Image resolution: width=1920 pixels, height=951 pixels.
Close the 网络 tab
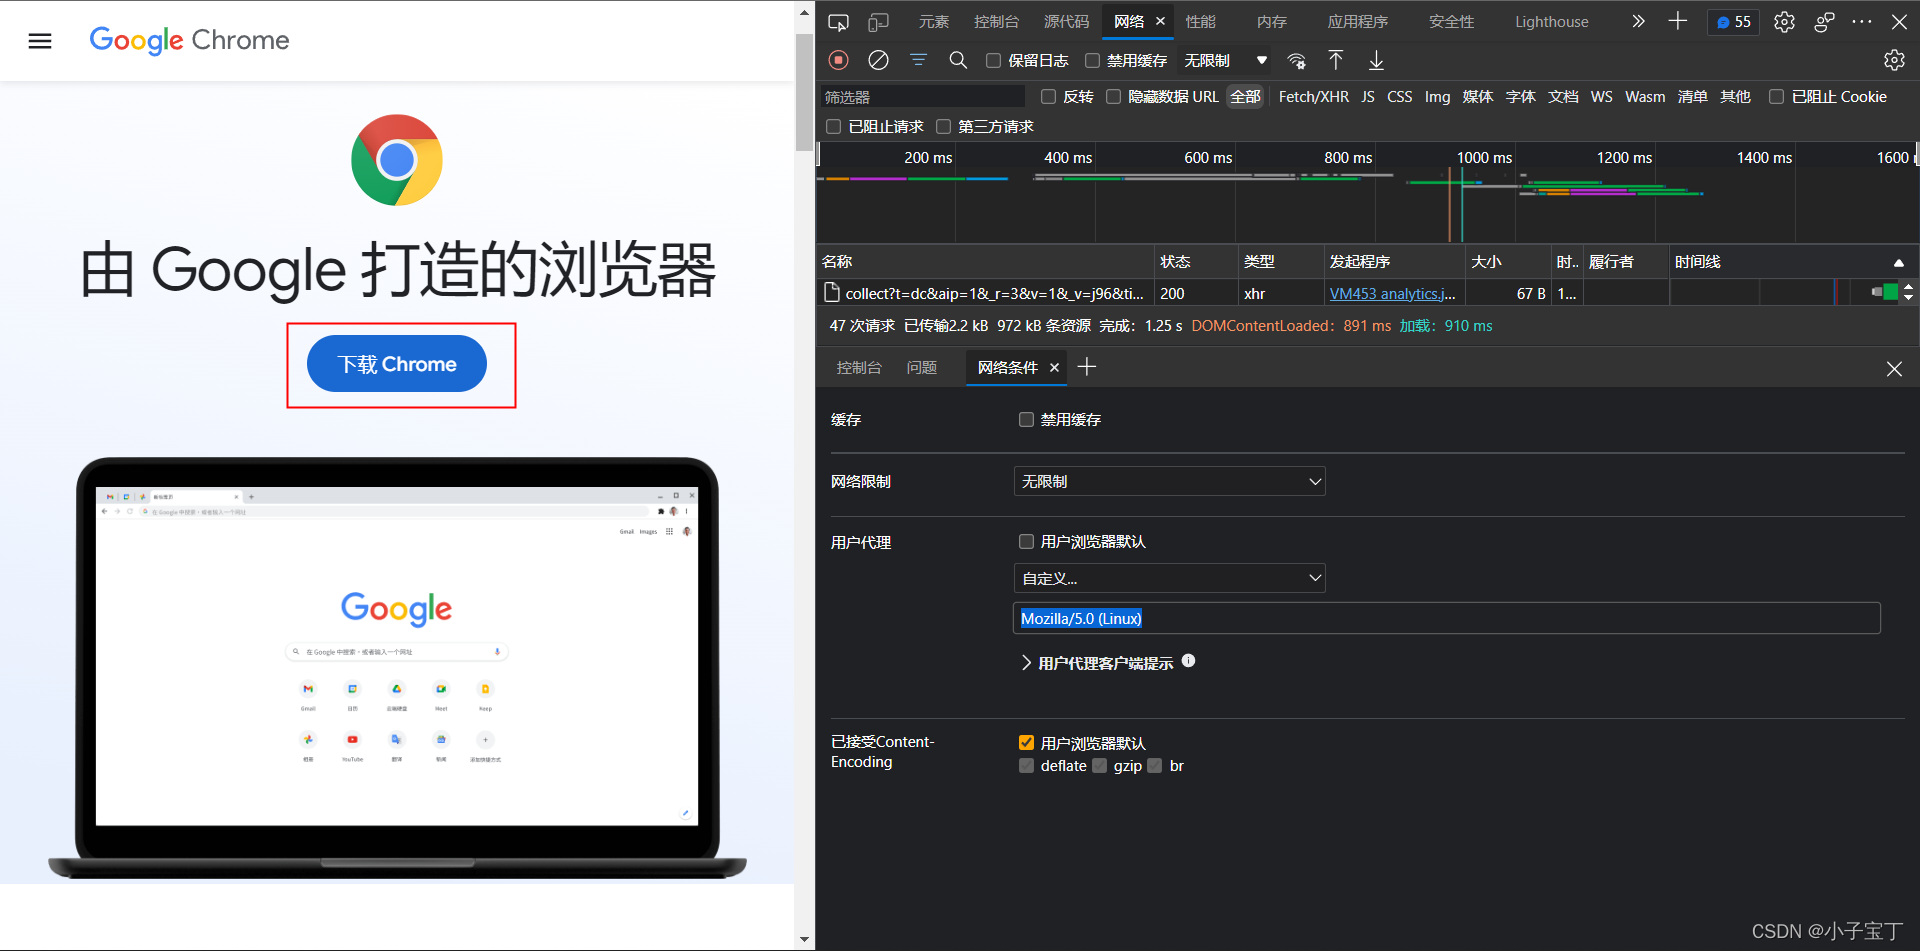coord(1160,21)
